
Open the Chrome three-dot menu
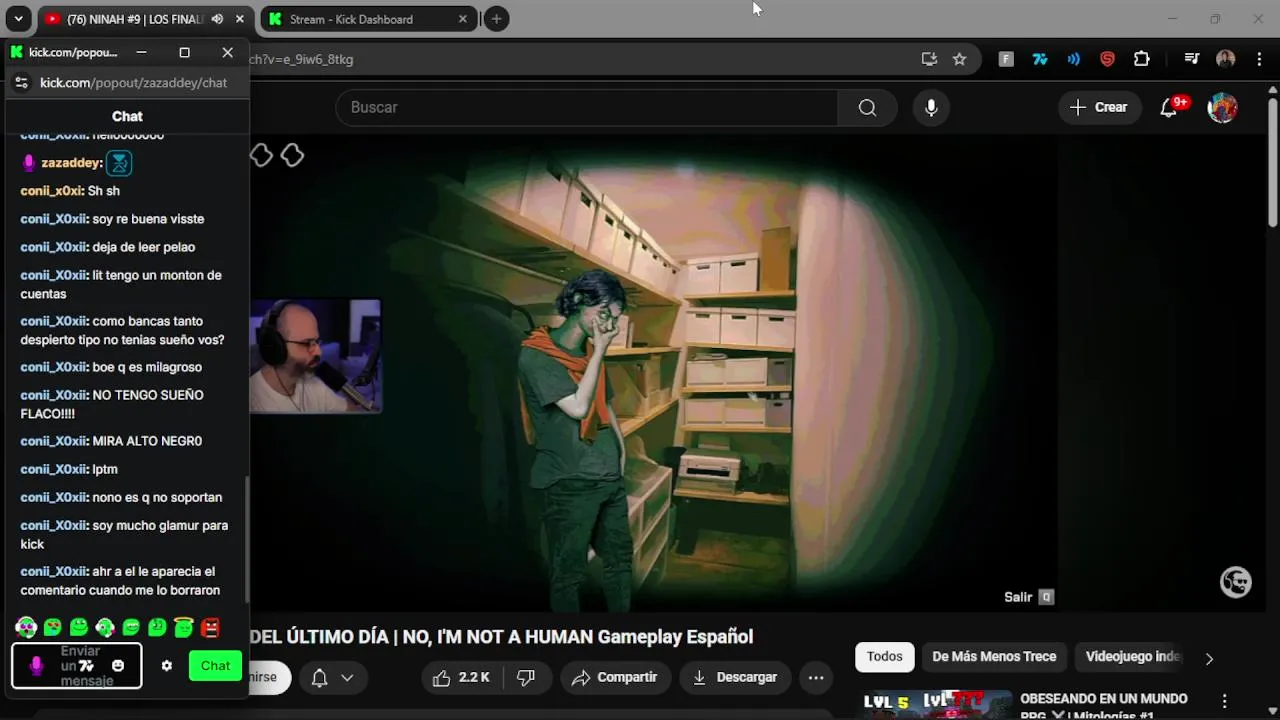[1259, 59]
